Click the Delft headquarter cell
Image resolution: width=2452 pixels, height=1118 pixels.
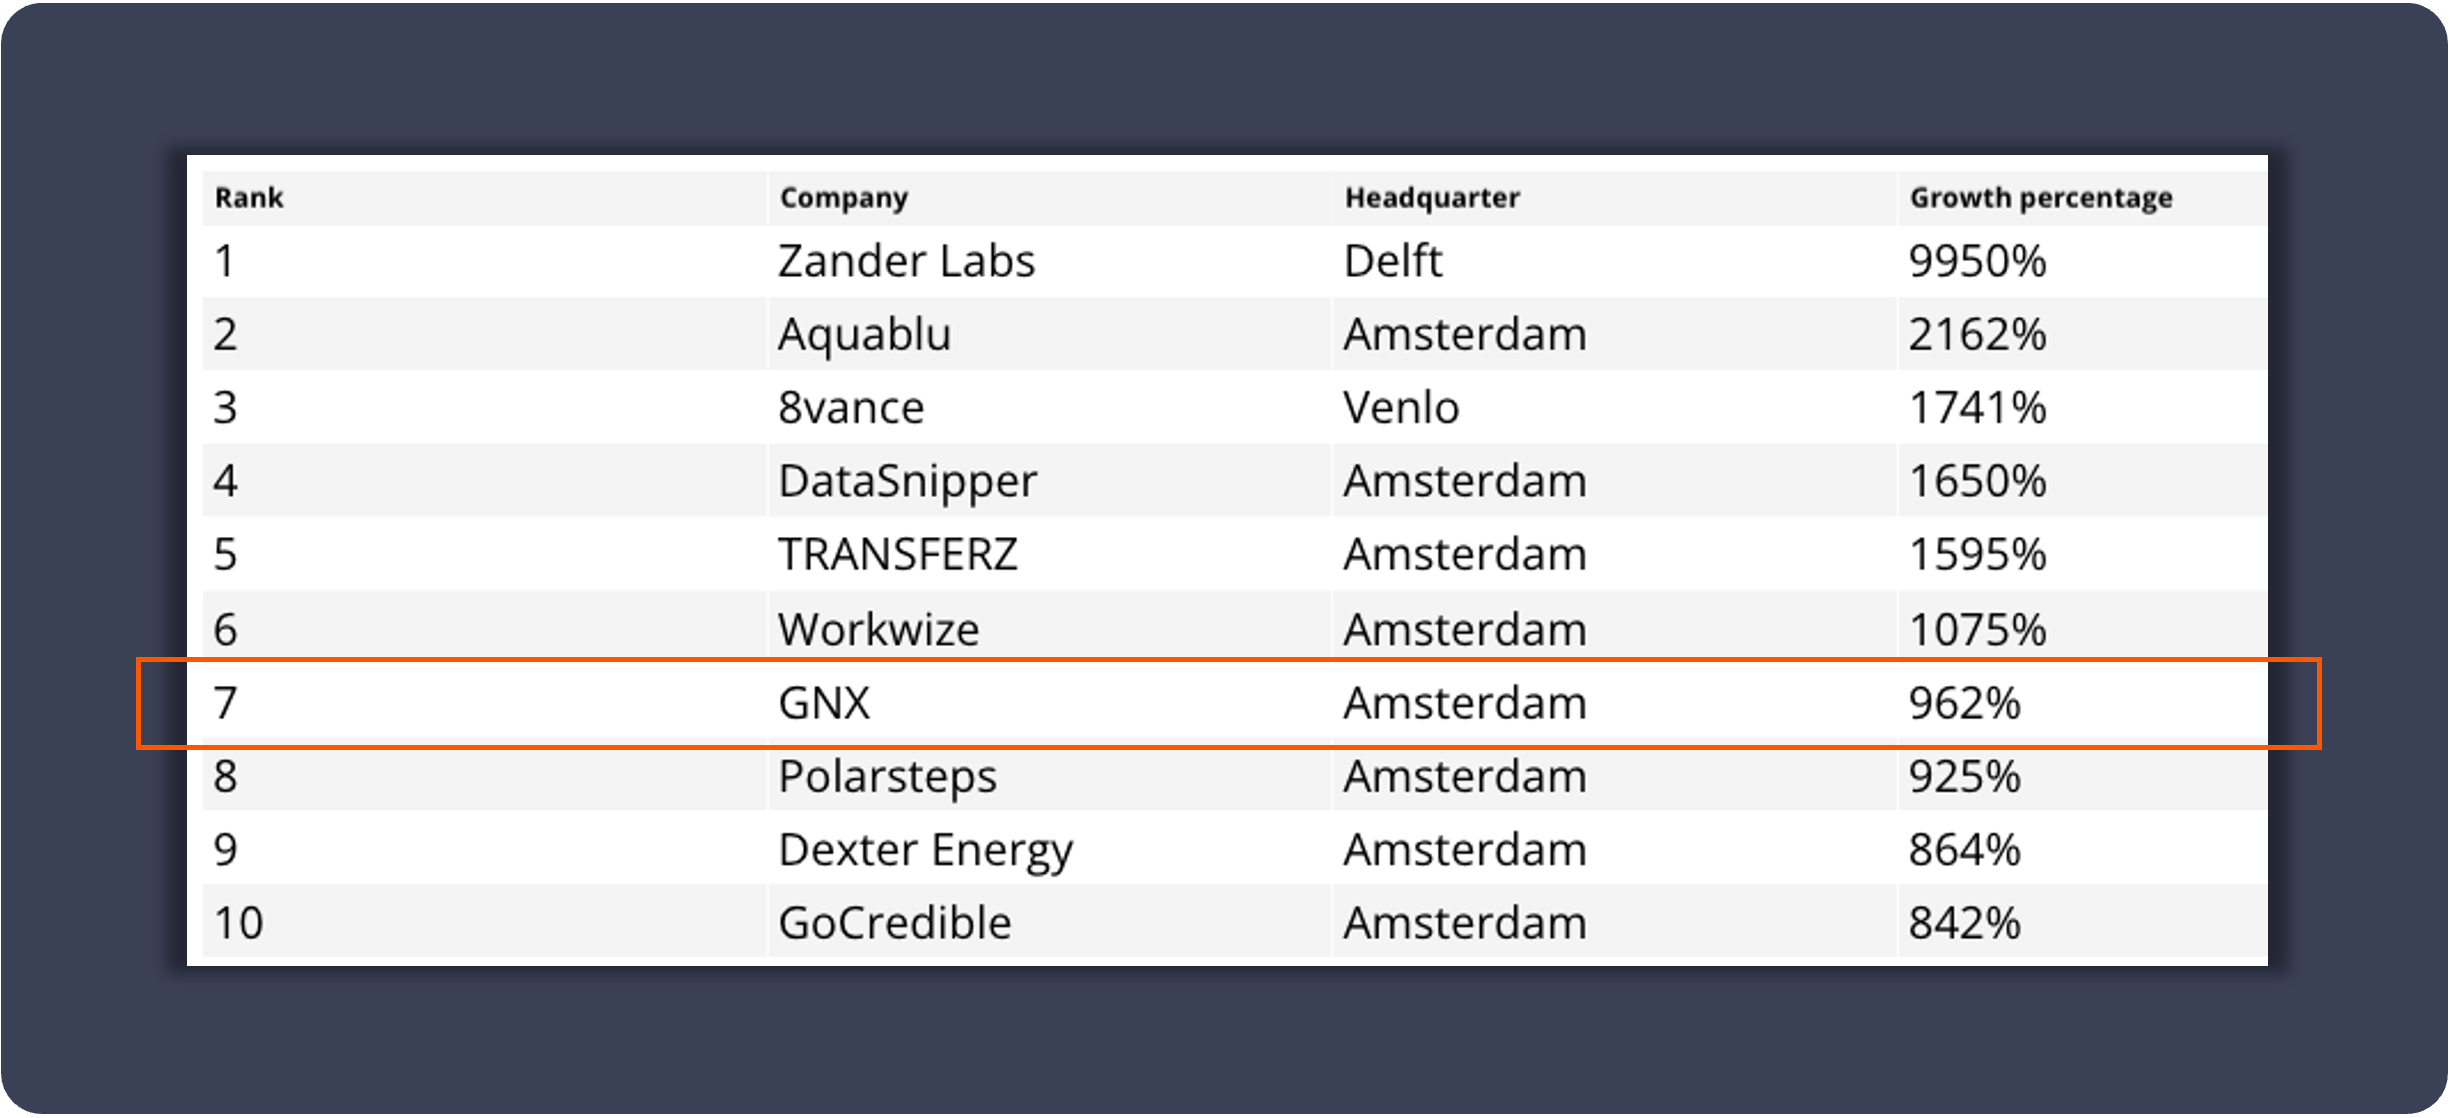pyautogui.click(x=1392, y=262)
